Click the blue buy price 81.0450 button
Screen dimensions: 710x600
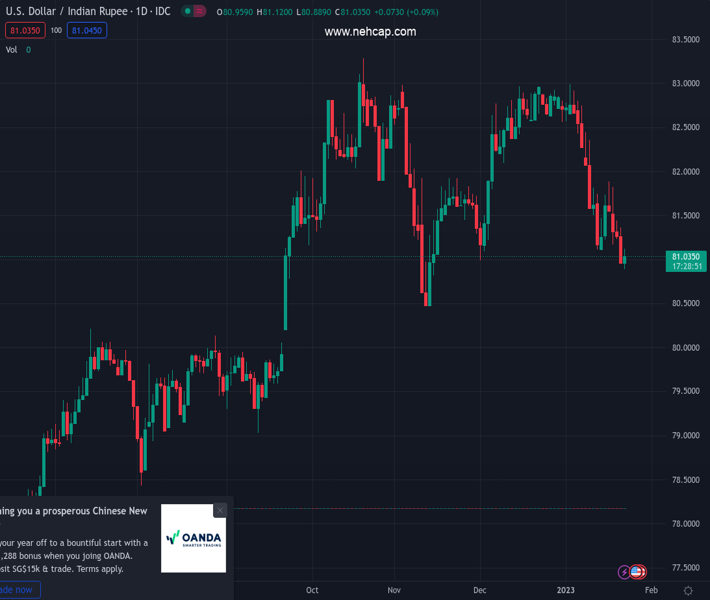pos(86,30)
